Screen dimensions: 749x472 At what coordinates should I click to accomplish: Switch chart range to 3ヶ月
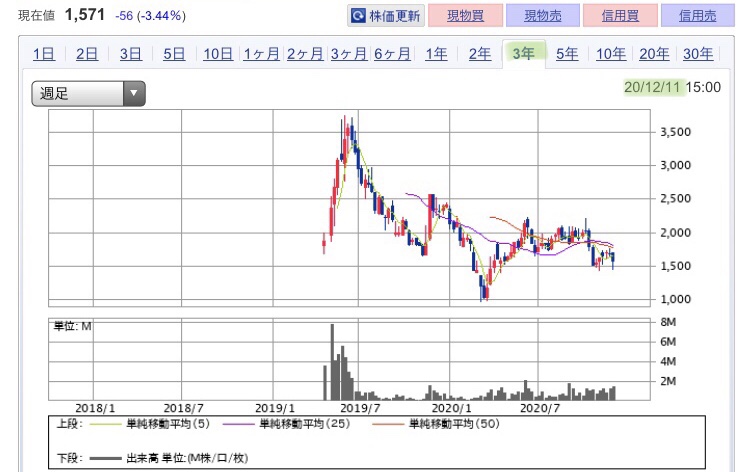tap(349, 54)
